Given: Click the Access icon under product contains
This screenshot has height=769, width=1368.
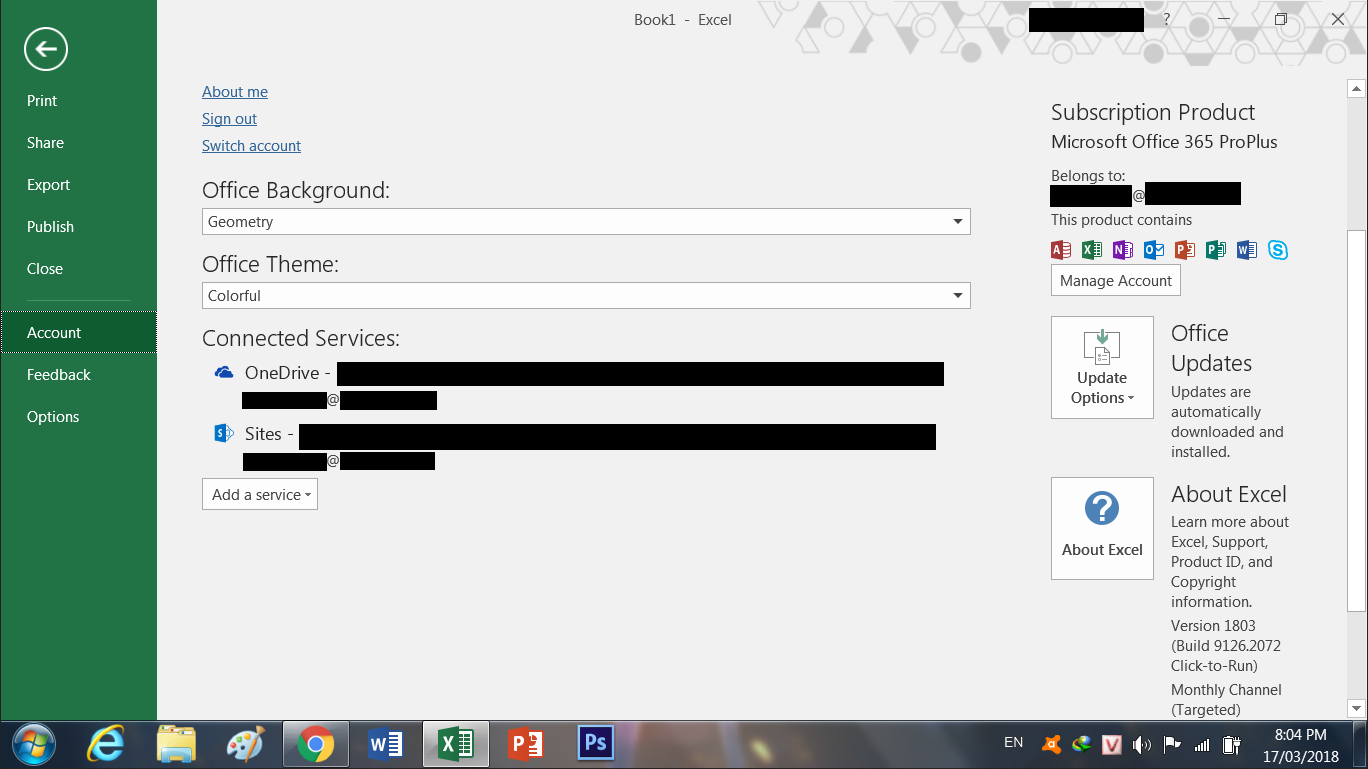Looking at the screenshot, I should coord(1061,250).
